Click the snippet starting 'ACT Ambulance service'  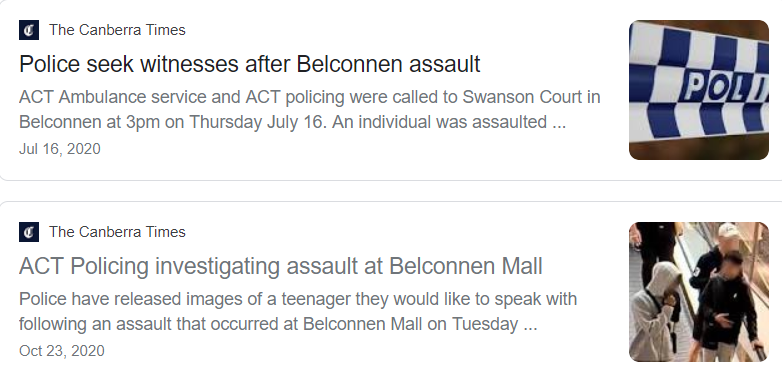point(309,109)
